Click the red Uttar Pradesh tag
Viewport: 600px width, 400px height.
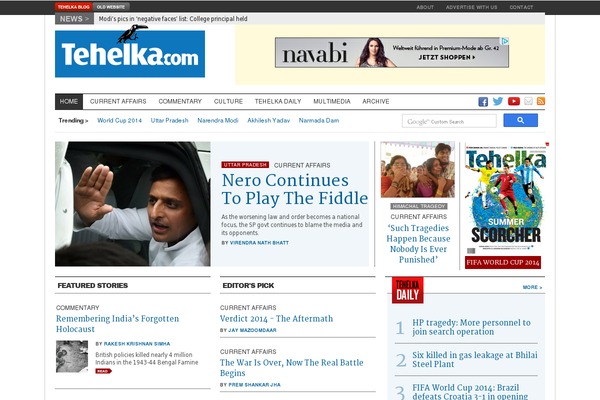pyautogui.click(x=245, y=165)
